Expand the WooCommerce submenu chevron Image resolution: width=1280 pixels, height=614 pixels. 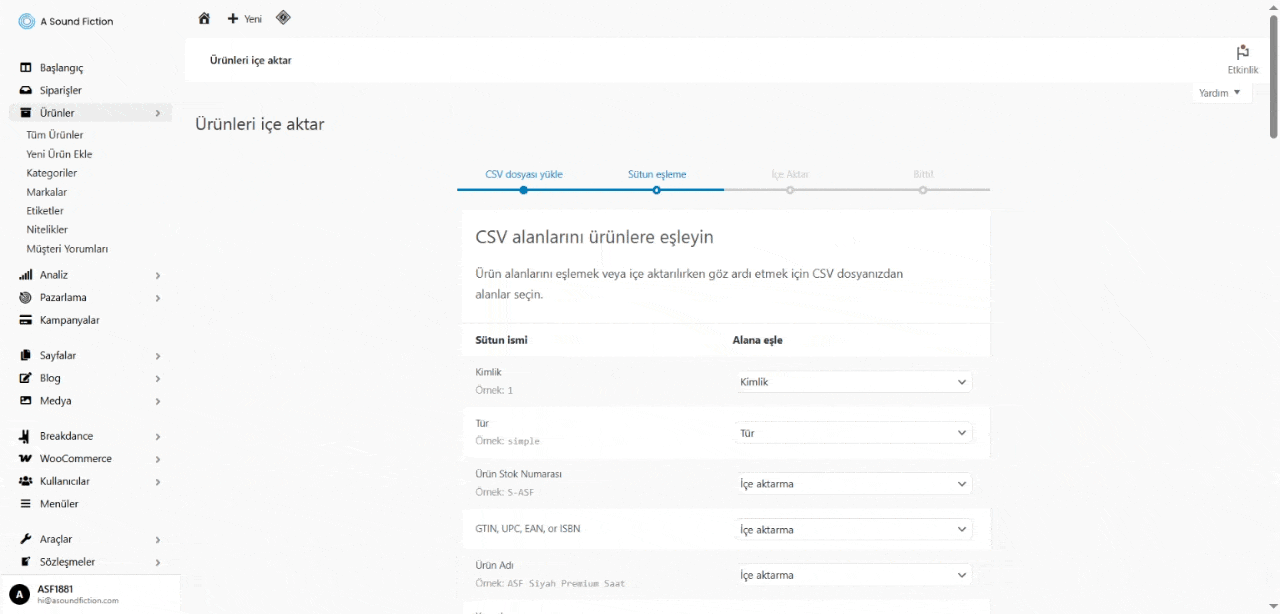tap(158, 460)
